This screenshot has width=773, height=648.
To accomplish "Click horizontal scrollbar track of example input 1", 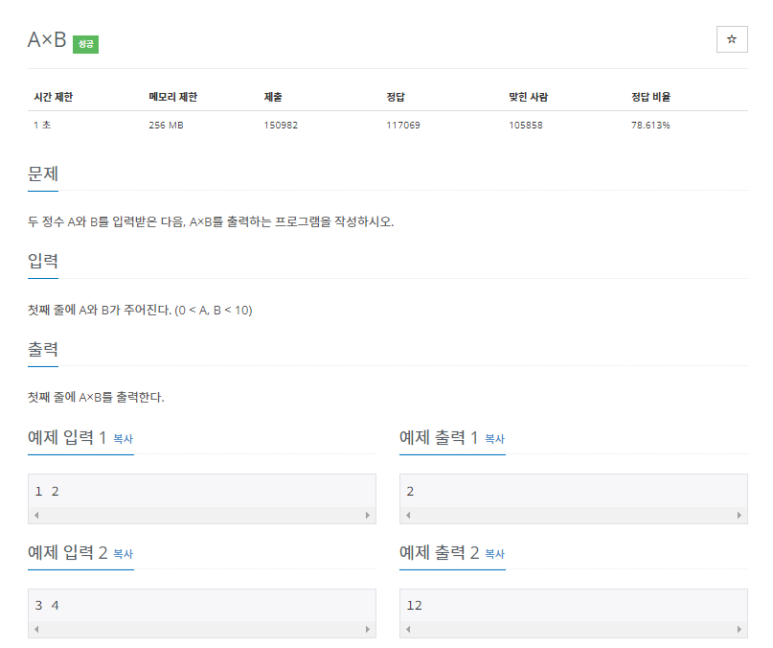I will (202, 515).
